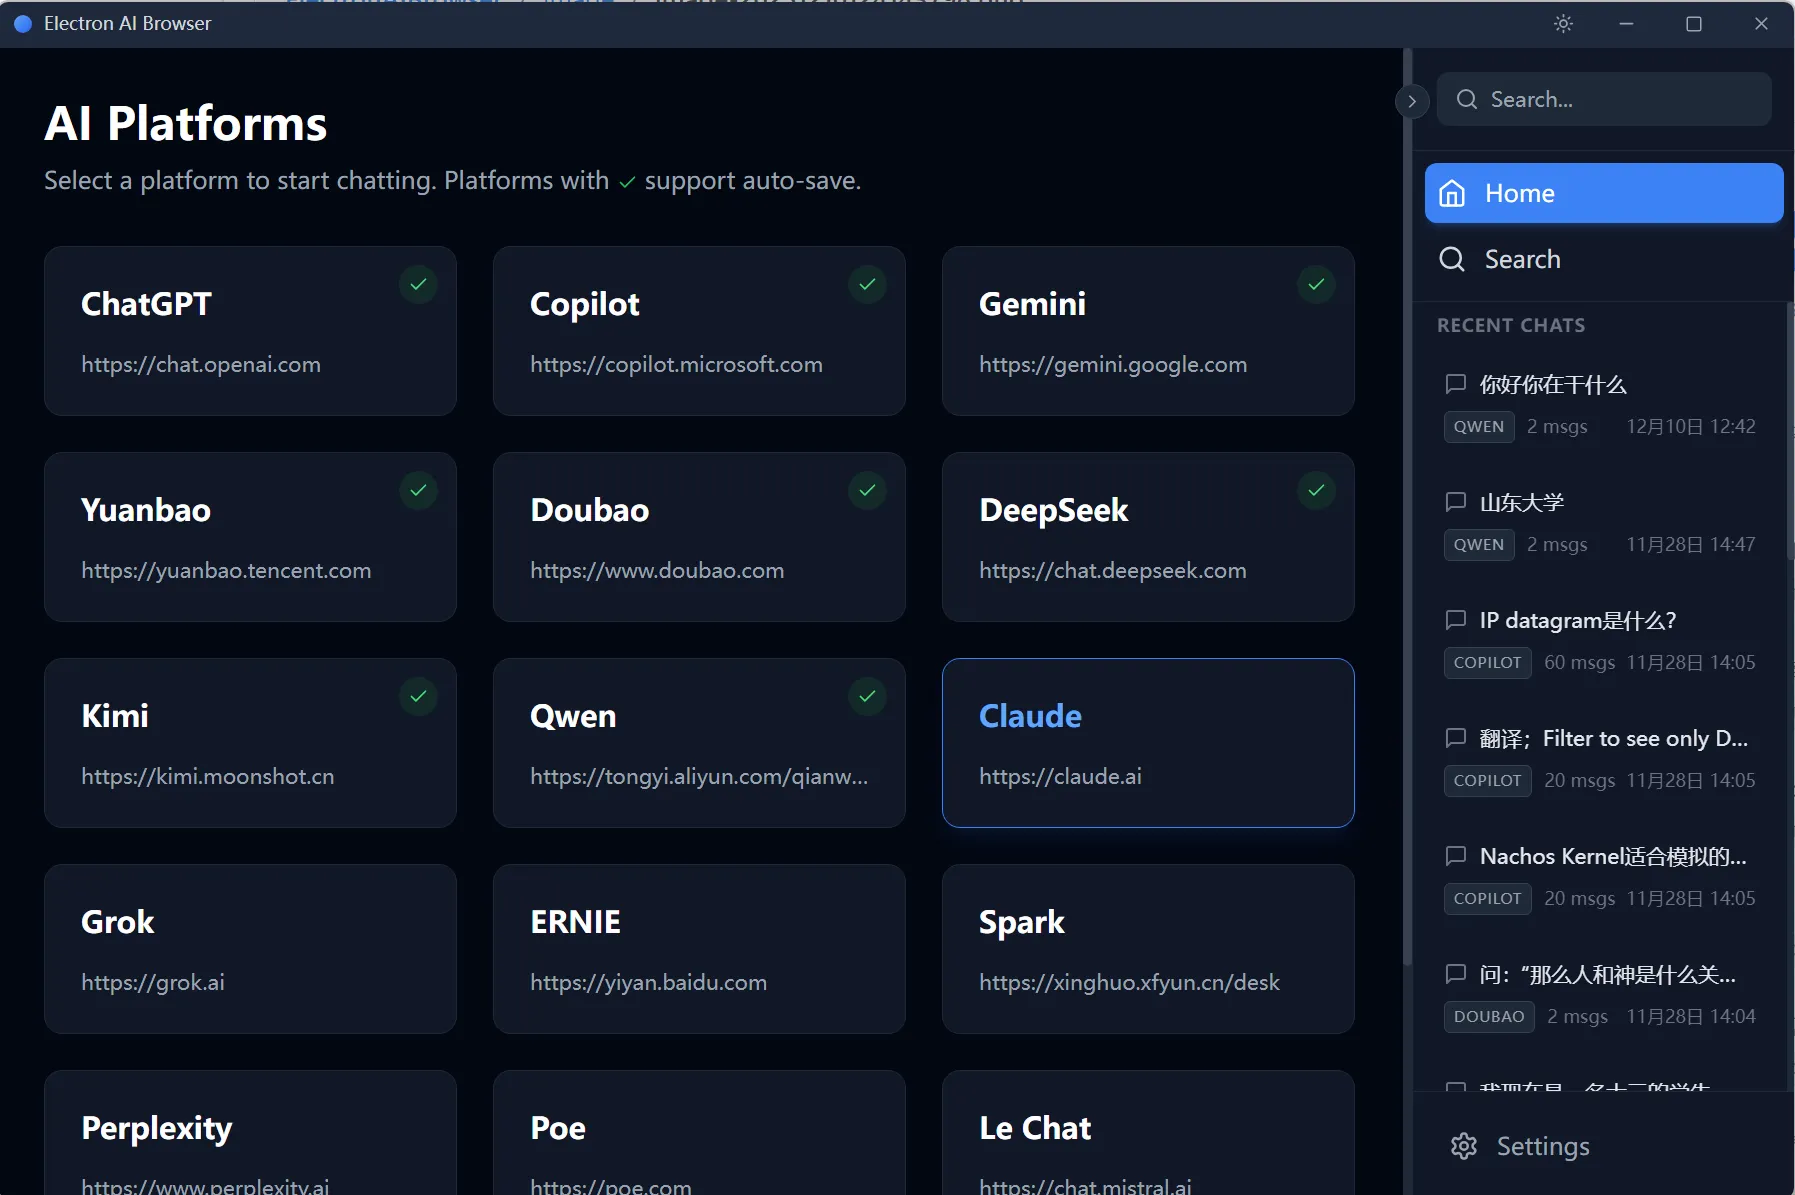Viewport: 1795px width, 1195px height.
Task: Click the chat bubble icon beside Nachos Kernel chat
Action: [x=1456, y=856]
